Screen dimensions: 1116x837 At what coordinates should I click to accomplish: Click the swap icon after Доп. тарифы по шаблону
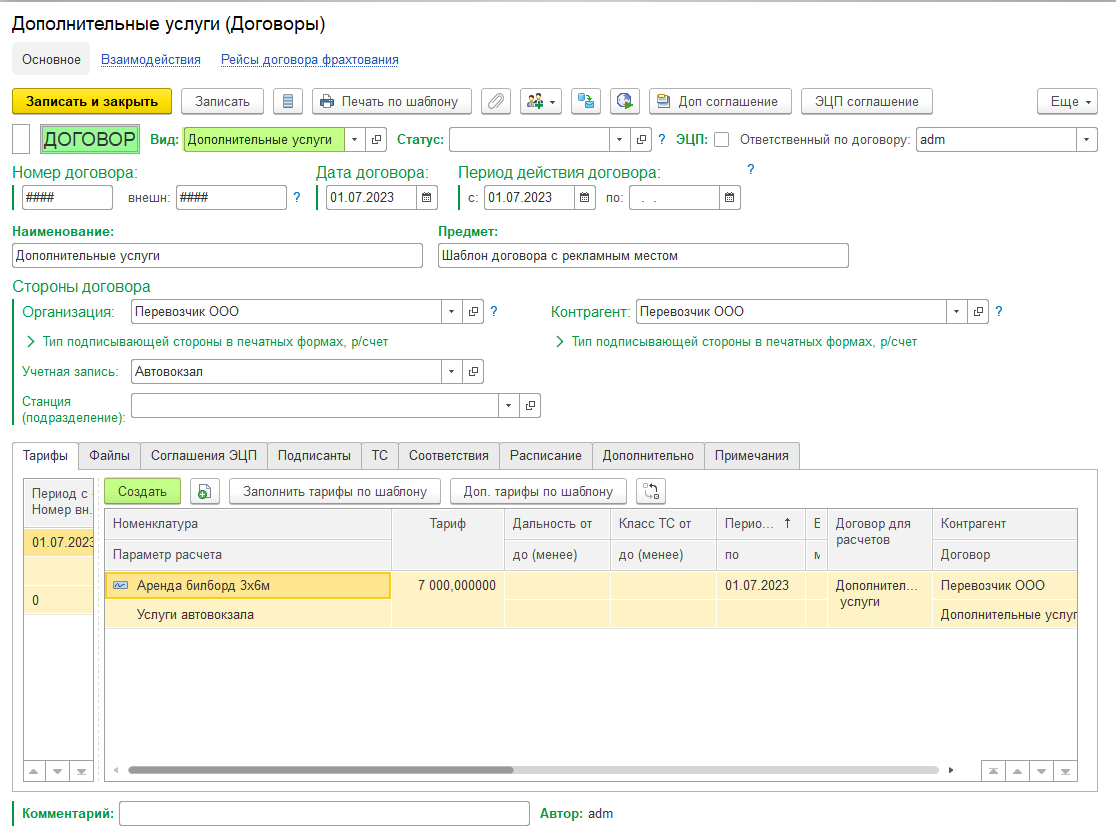click(x=650, y=491)
